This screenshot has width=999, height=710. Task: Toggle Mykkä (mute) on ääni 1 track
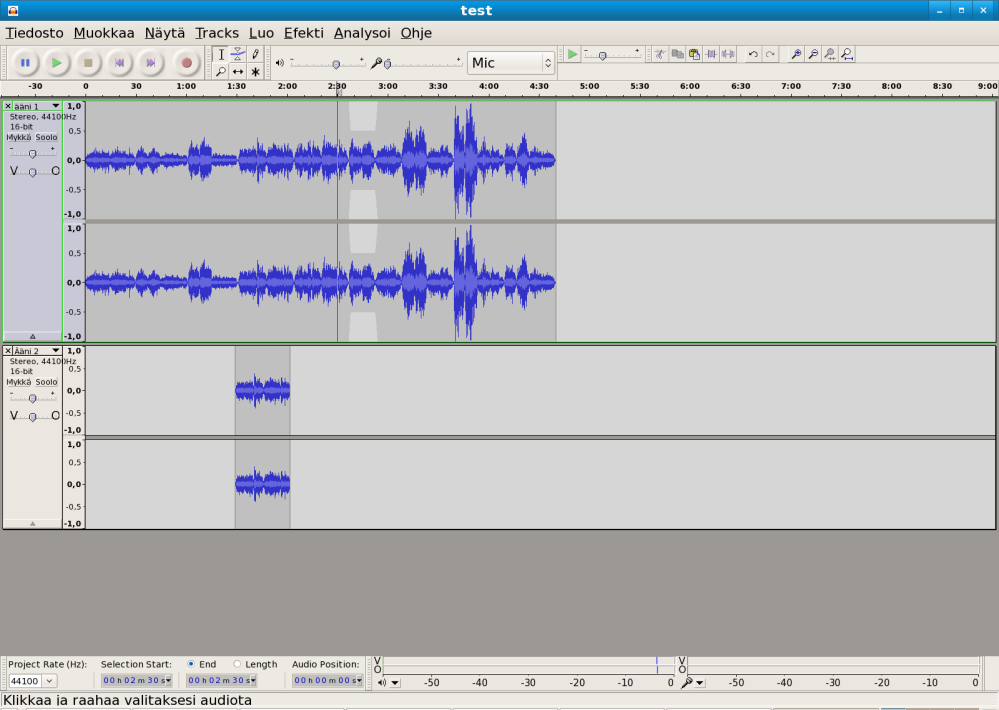click(18, 137)
